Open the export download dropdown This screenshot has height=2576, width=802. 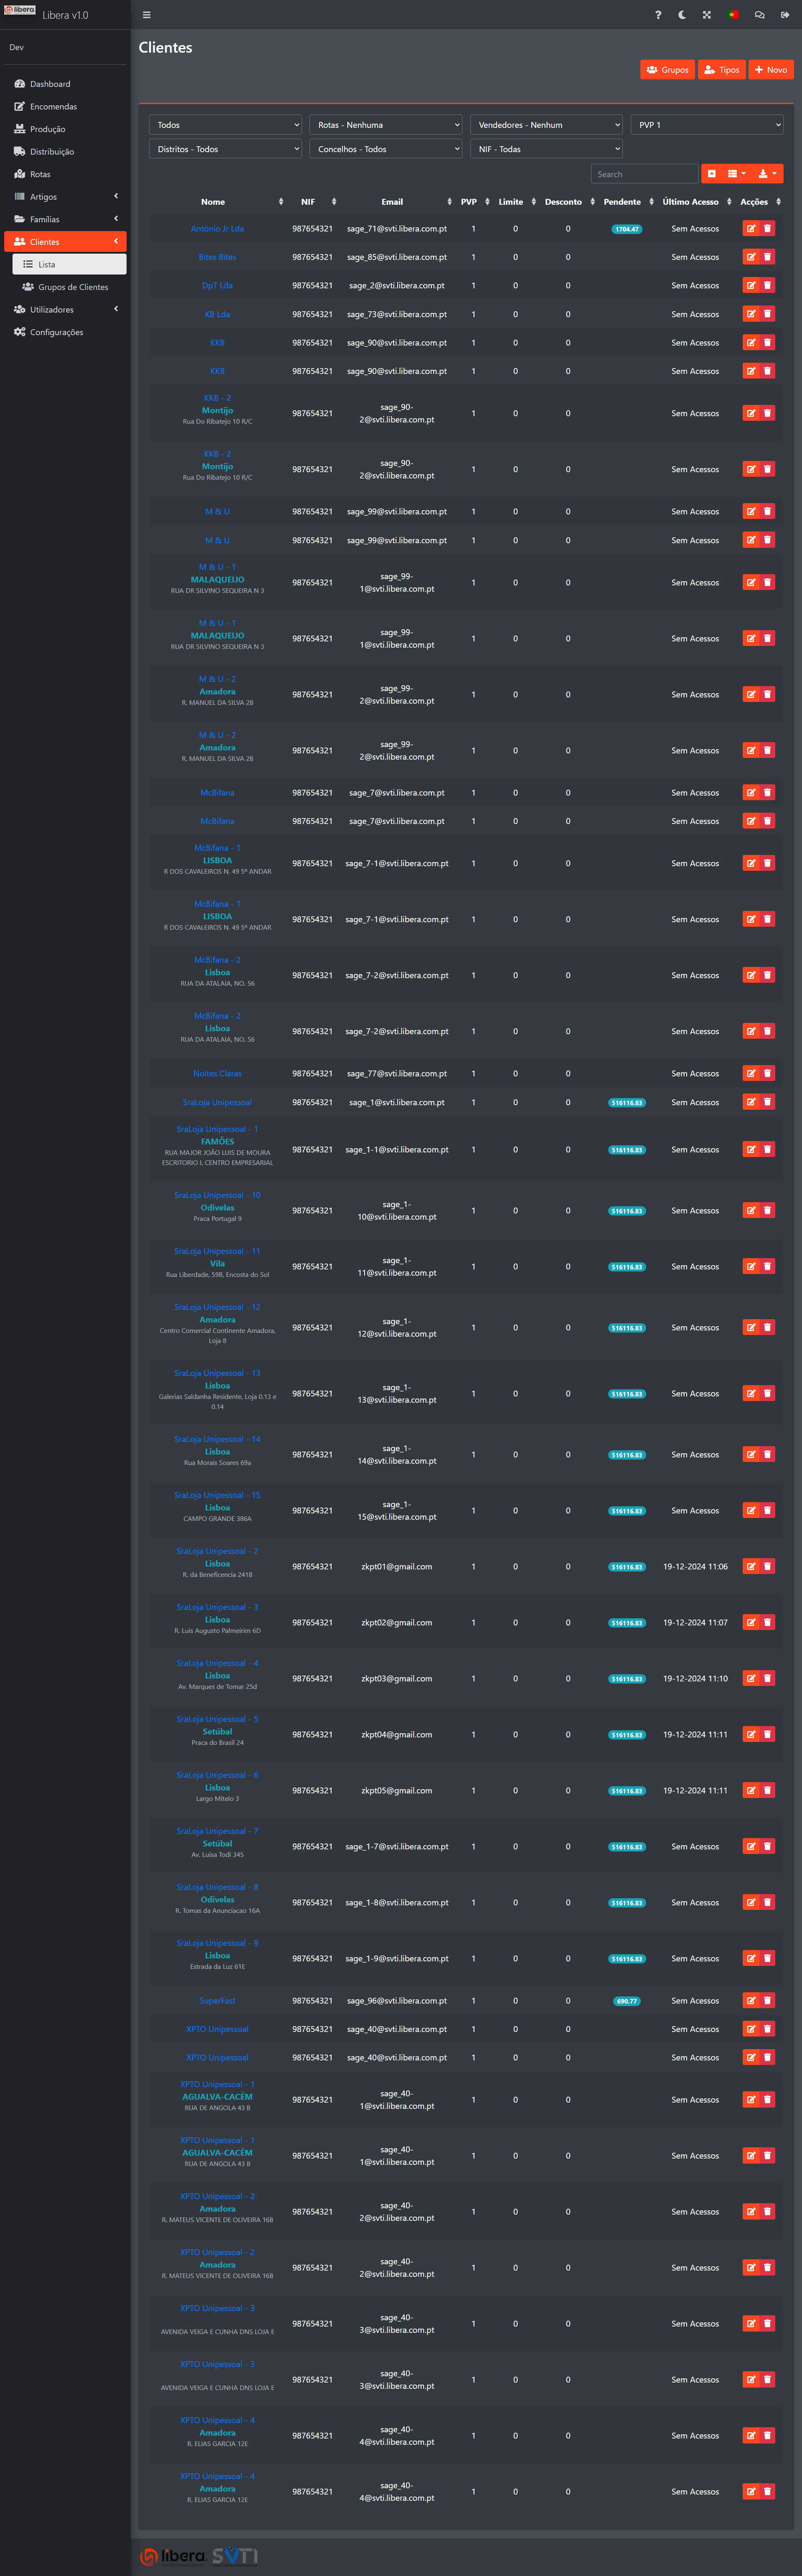[x=767, y=174]
